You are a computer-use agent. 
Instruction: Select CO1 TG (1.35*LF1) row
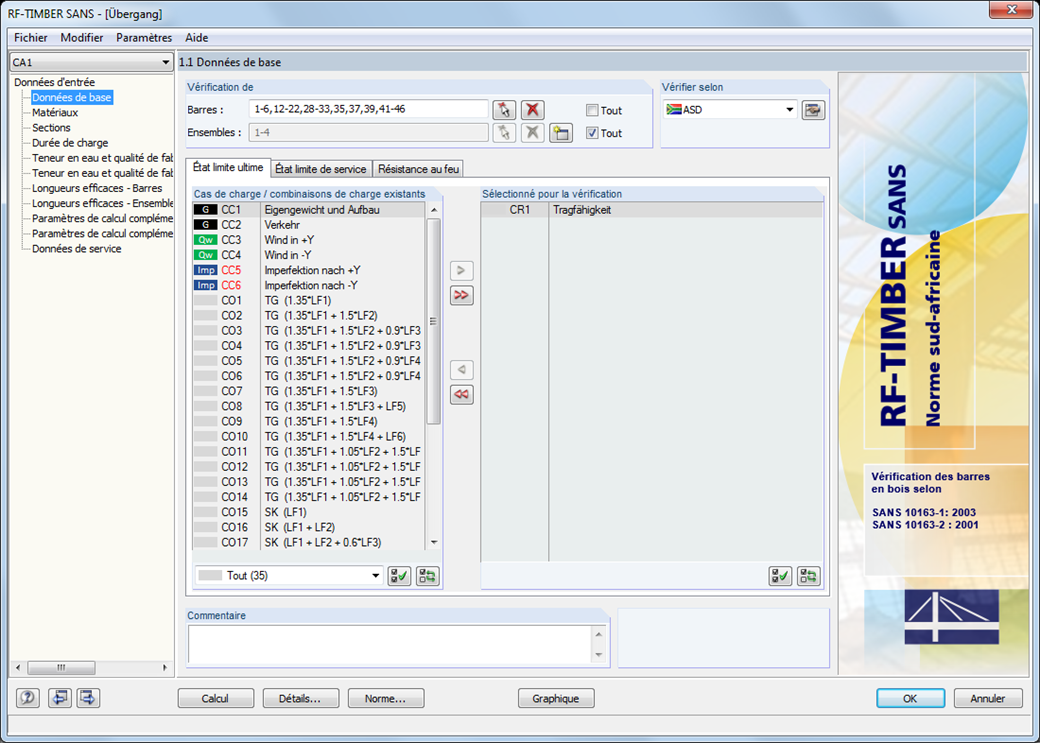[308, 301]
